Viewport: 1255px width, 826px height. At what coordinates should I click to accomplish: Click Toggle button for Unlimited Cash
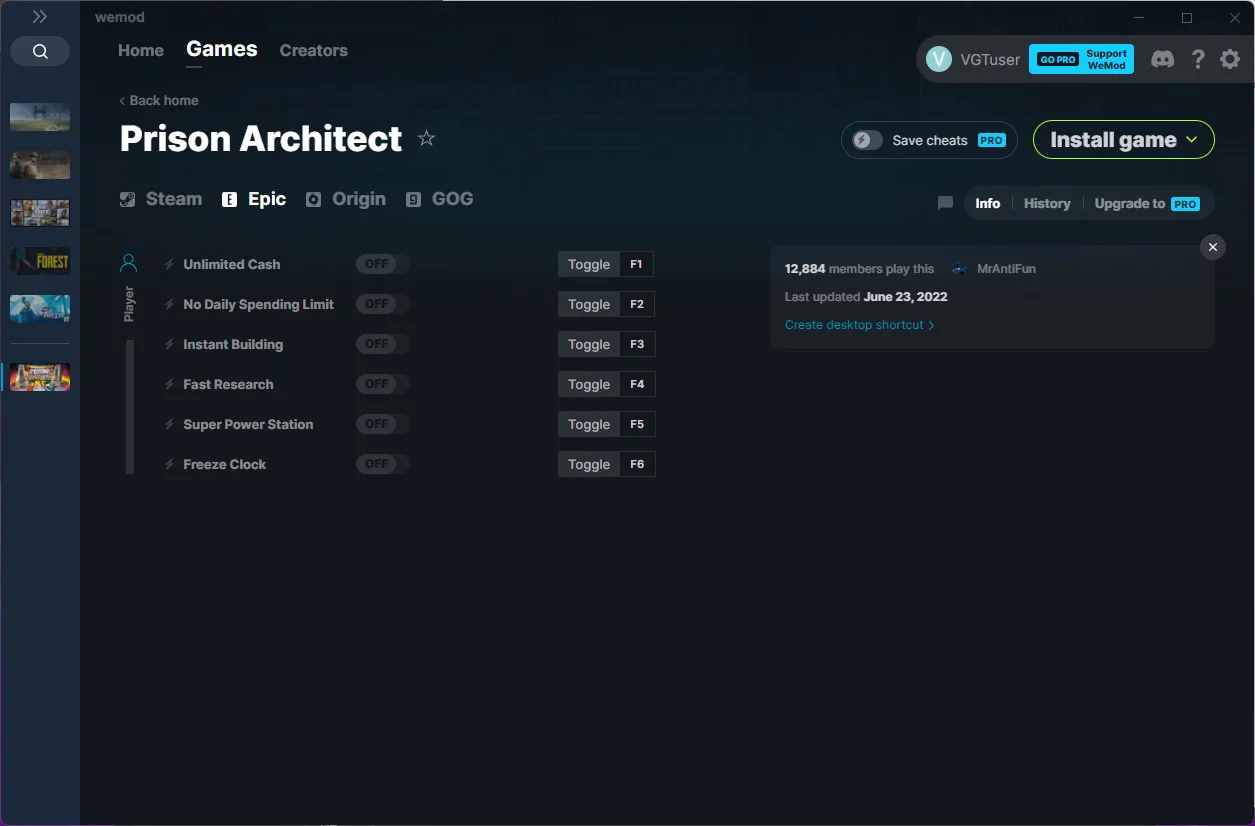pos(589,264)
